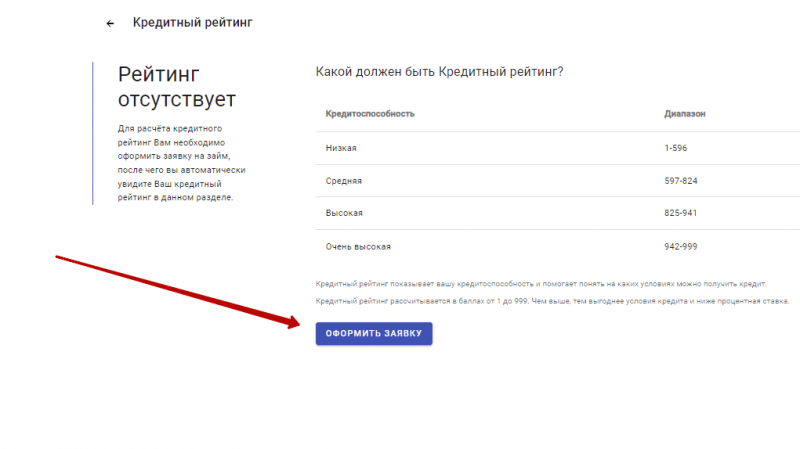Screen dimensions: 800x449
Task: Click the Кредитный рейтинг показывает вашу кредитоспособность sentence
Action: pyautogui.click(x=540, y=285)
